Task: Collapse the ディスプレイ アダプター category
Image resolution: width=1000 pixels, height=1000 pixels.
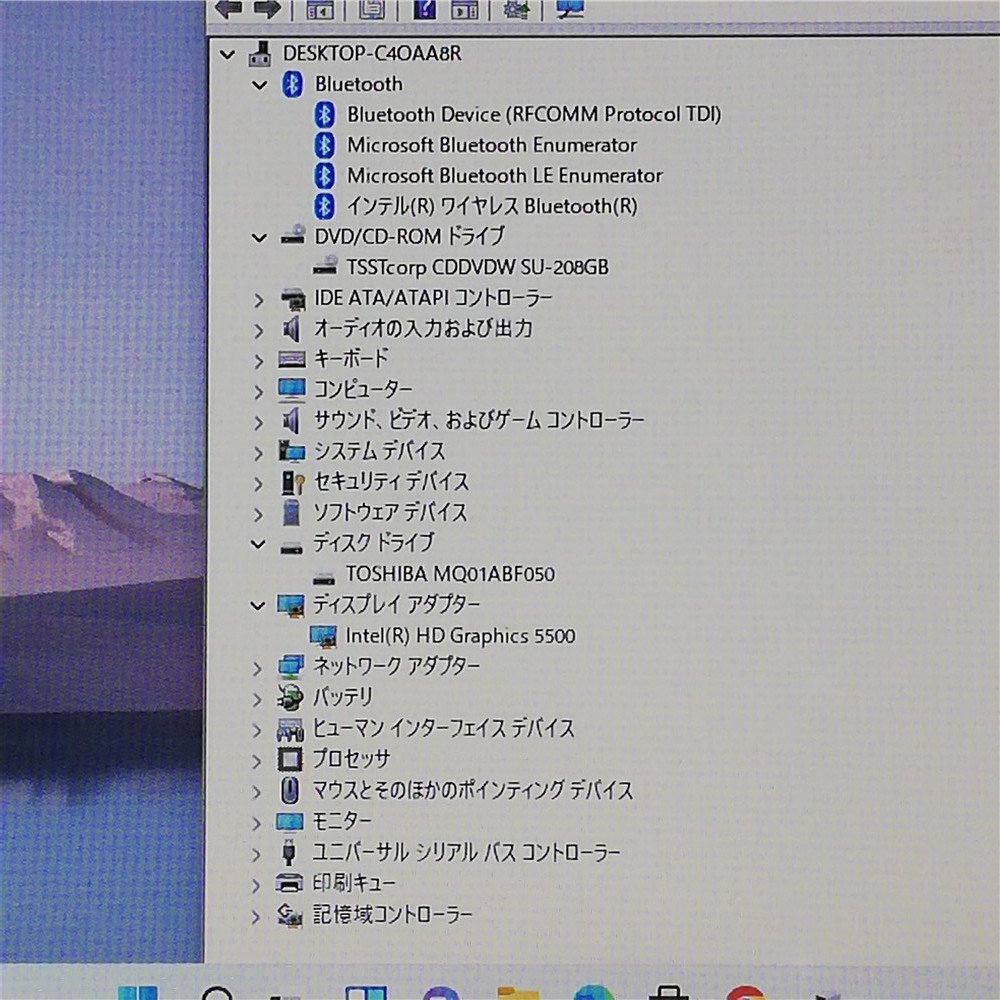Action: tap(259, 605)
